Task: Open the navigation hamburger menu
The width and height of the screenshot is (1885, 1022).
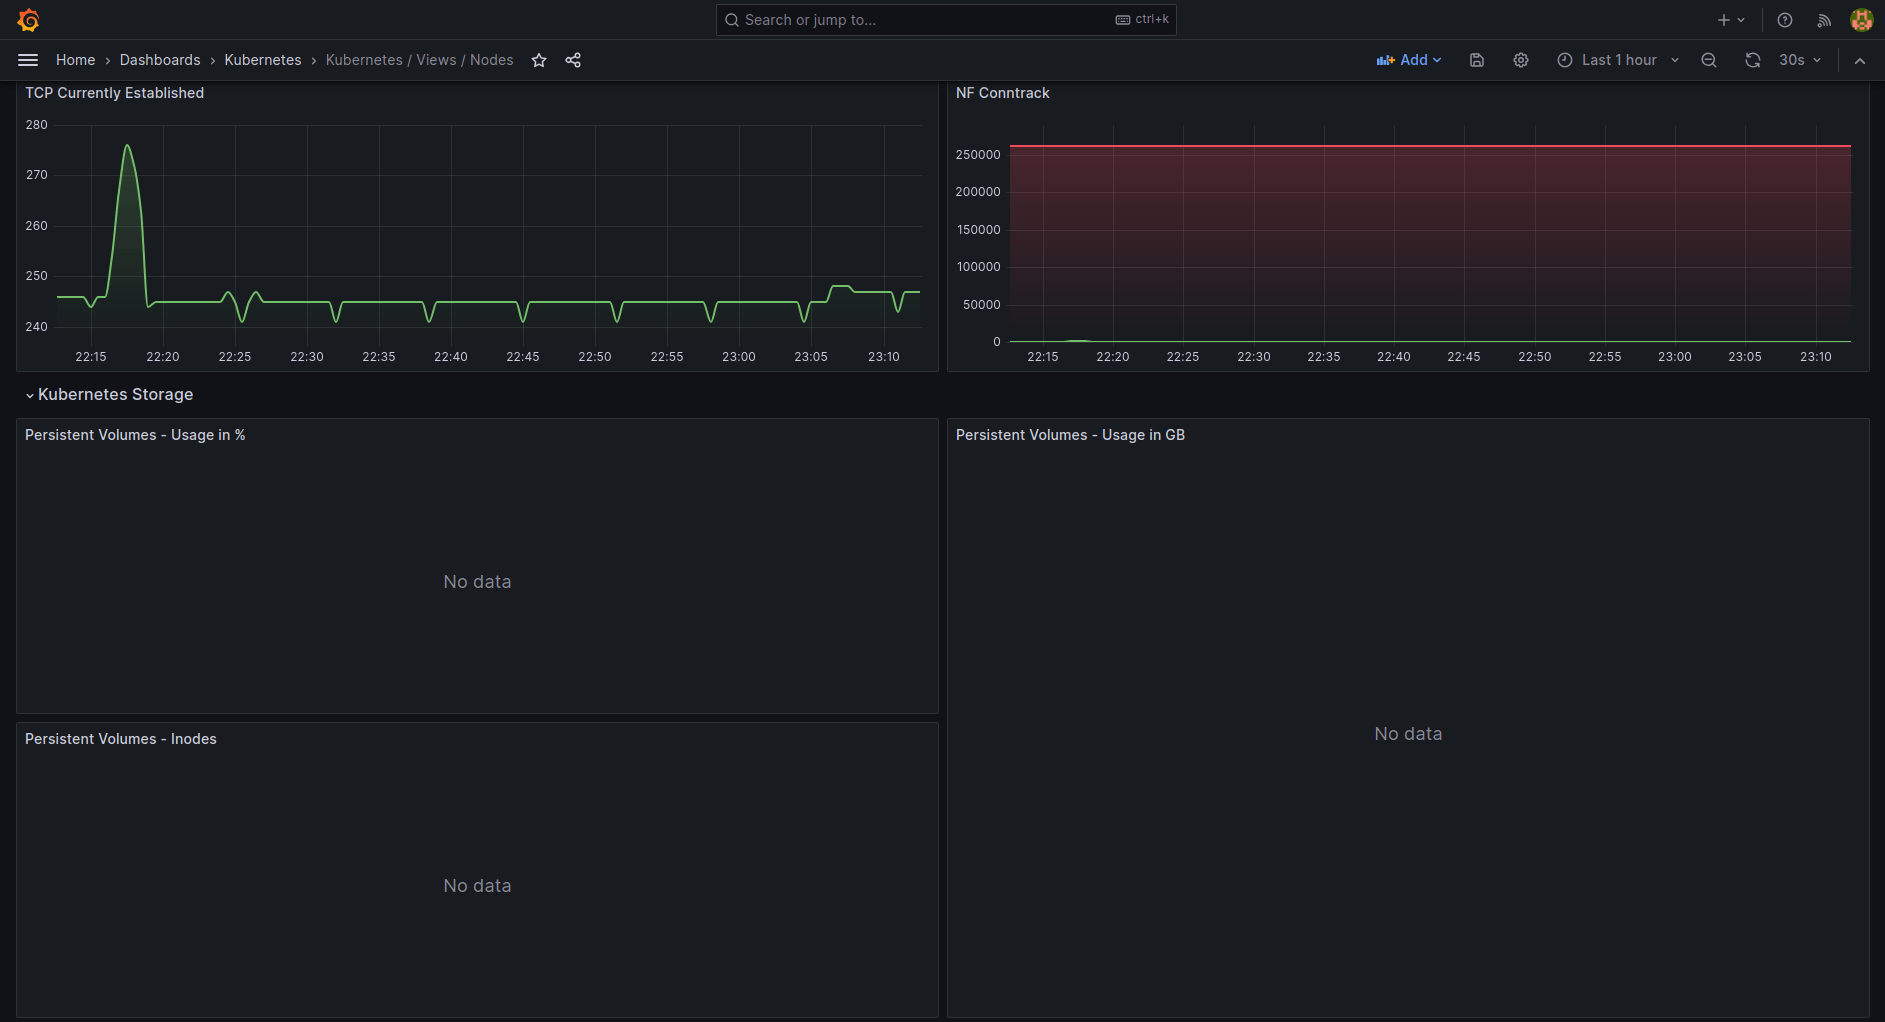Action: click(x=28, y=60)
